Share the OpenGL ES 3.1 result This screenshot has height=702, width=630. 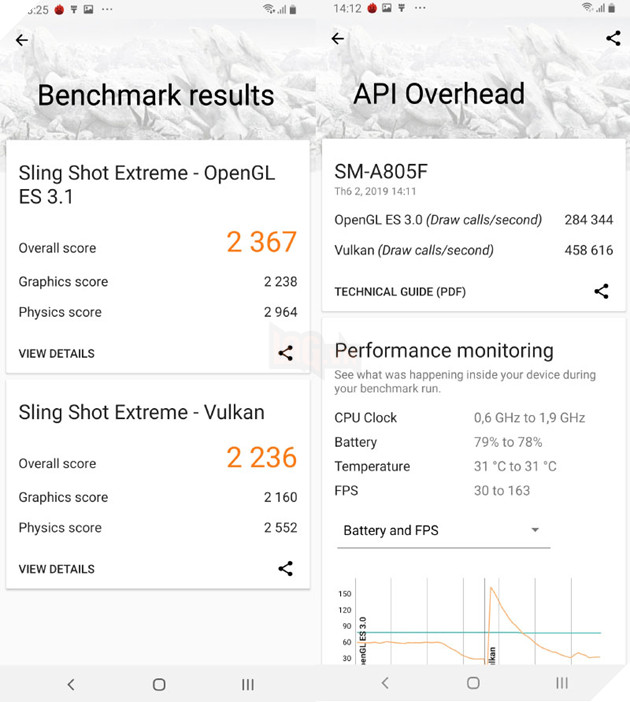click(x=286, y=353)
